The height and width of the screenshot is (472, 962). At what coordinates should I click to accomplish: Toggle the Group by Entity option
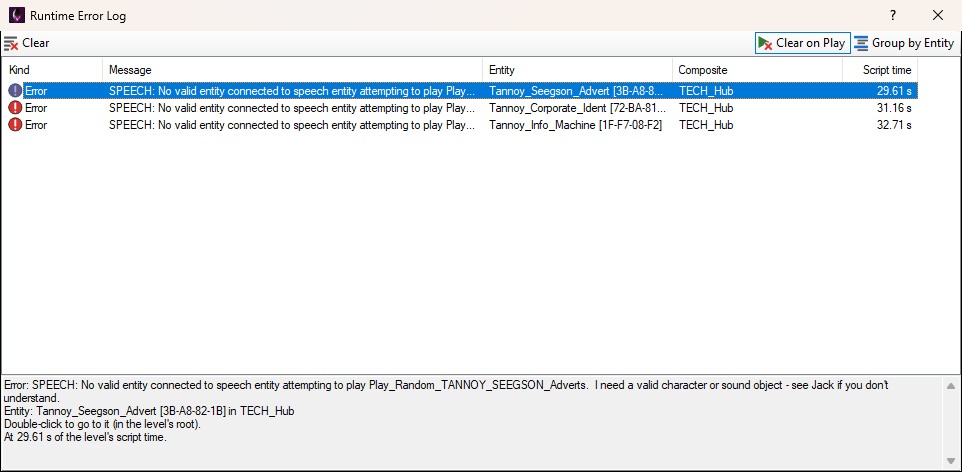pyautogui.click(x=904, y=43)
